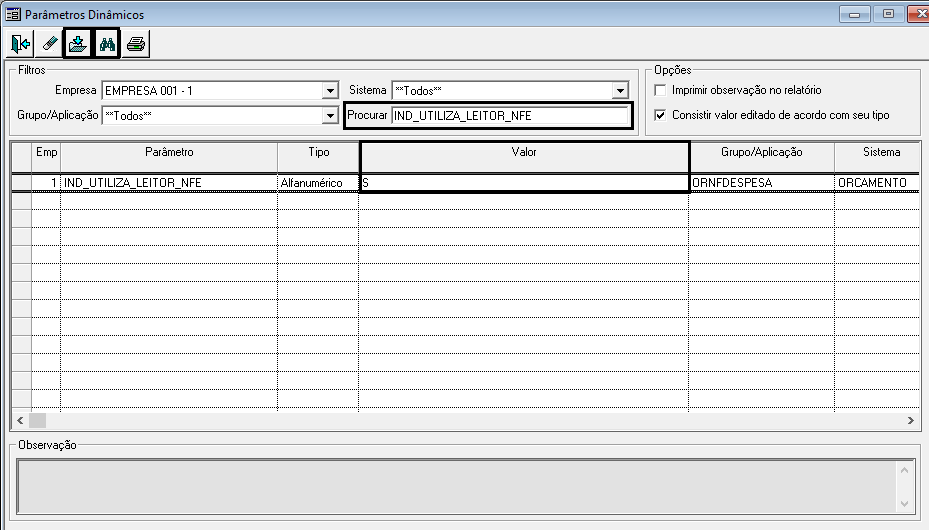Open the Sistema dropdown
The image size is (929, 530).
(x=620, y=91)
